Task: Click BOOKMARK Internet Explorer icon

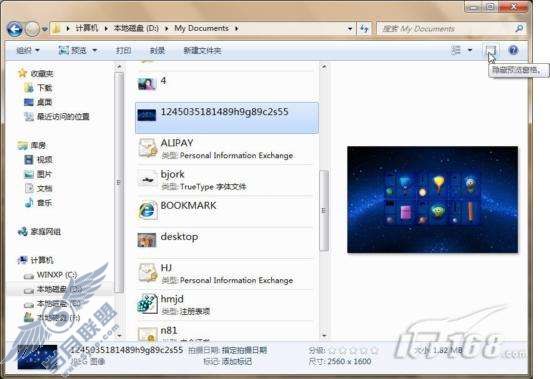Action: pos(147,210)
